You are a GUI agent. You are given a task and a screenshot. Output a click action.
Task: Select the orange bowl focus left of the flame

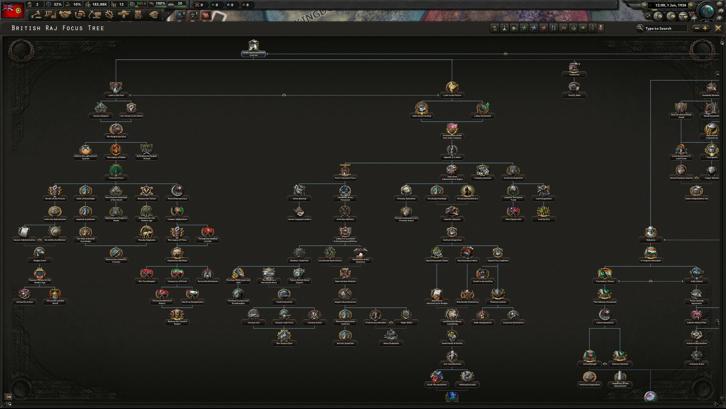pos(85,150)
